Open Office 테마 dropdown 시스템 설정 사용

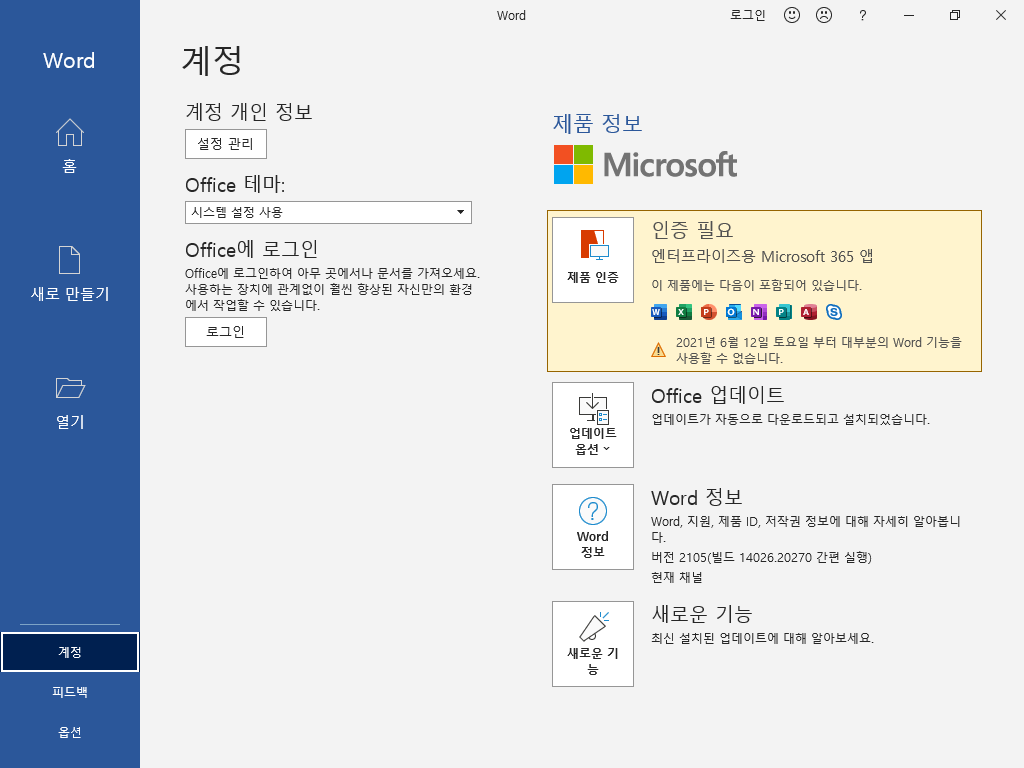(x=328, y=212)
